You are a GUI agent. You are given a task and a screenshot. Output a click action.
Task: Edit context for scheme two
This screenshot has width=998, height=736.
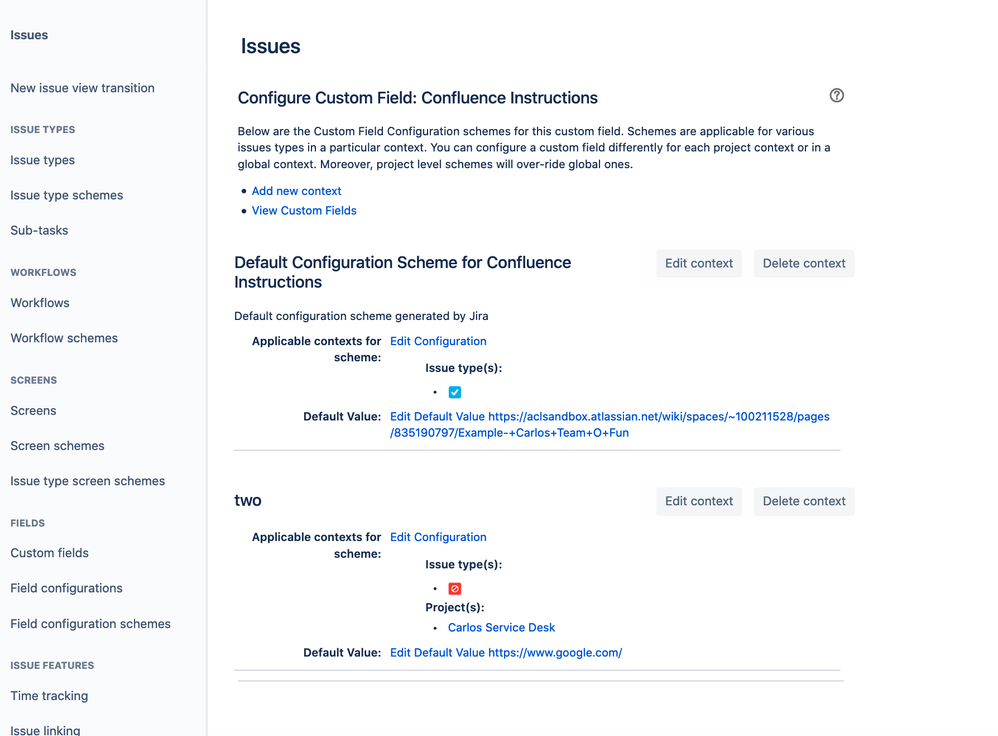(699, 502)
